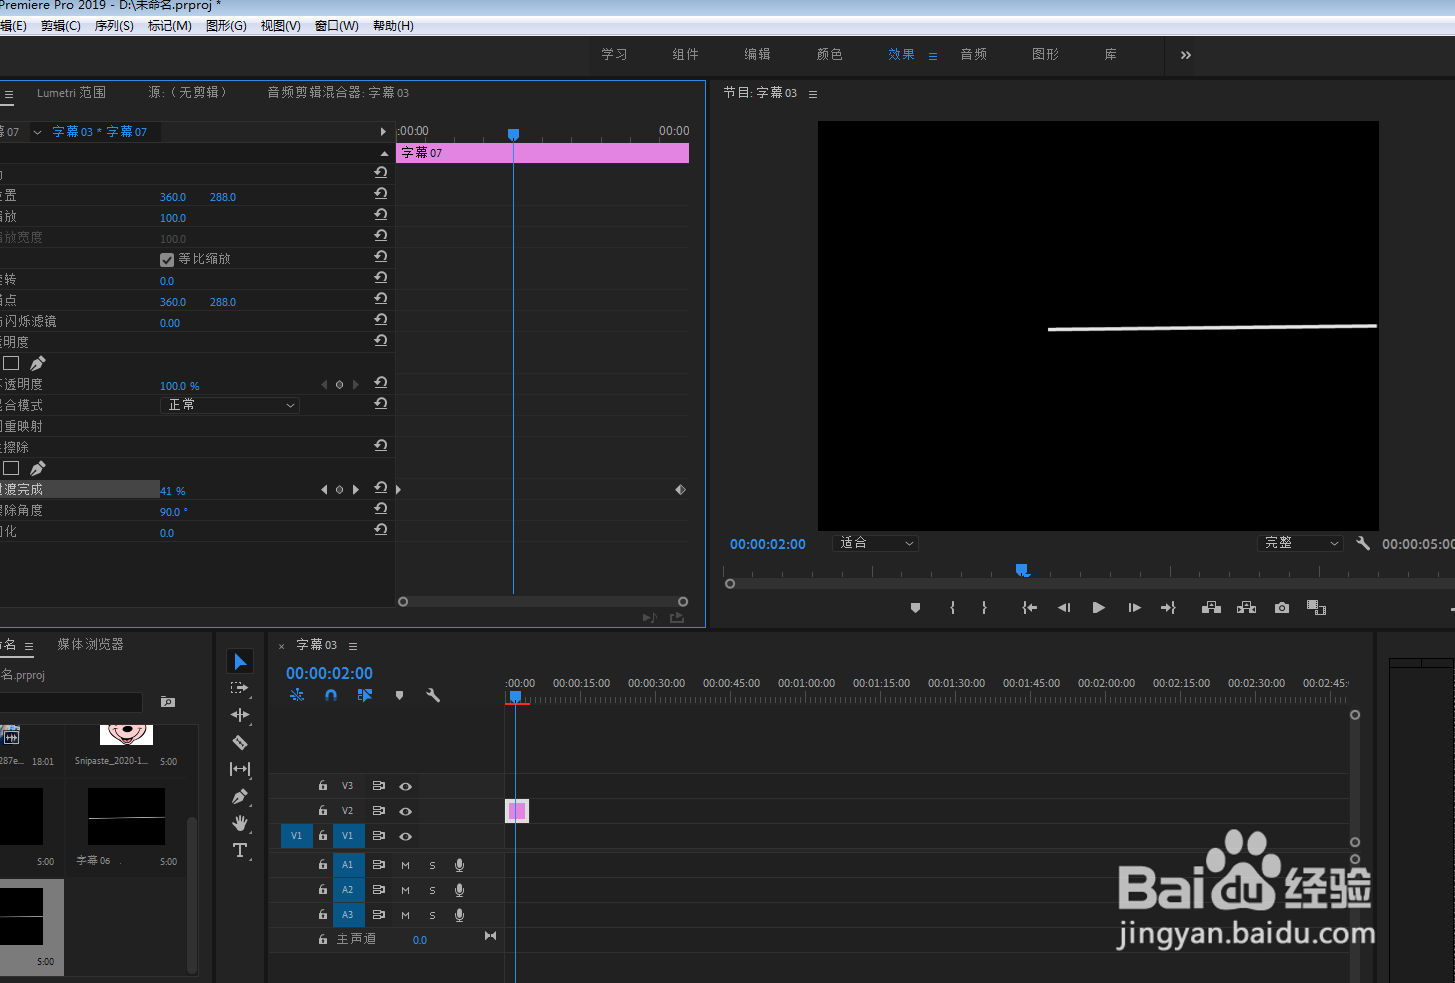This screenshot has height=983, width=1455.
Task: Click the Effect Controls timeline playhead
Action: (x=513, y=134)
